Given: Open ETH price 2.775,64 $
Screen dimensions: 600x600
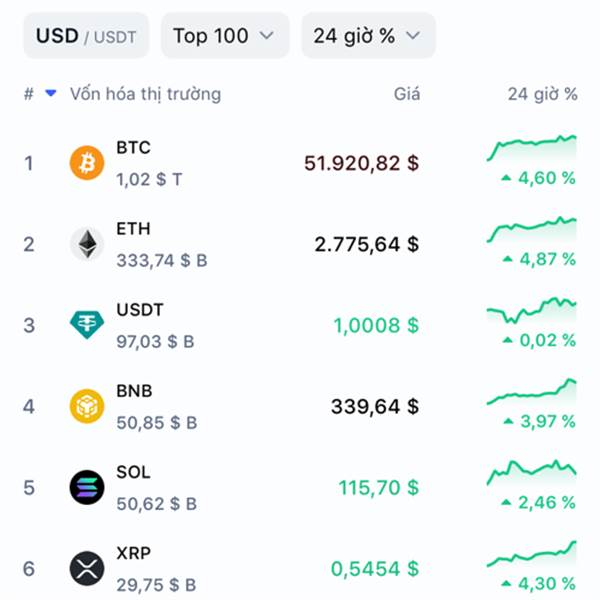Looking at the screenshot, I should pyautogui.click(x=367, y=245).
